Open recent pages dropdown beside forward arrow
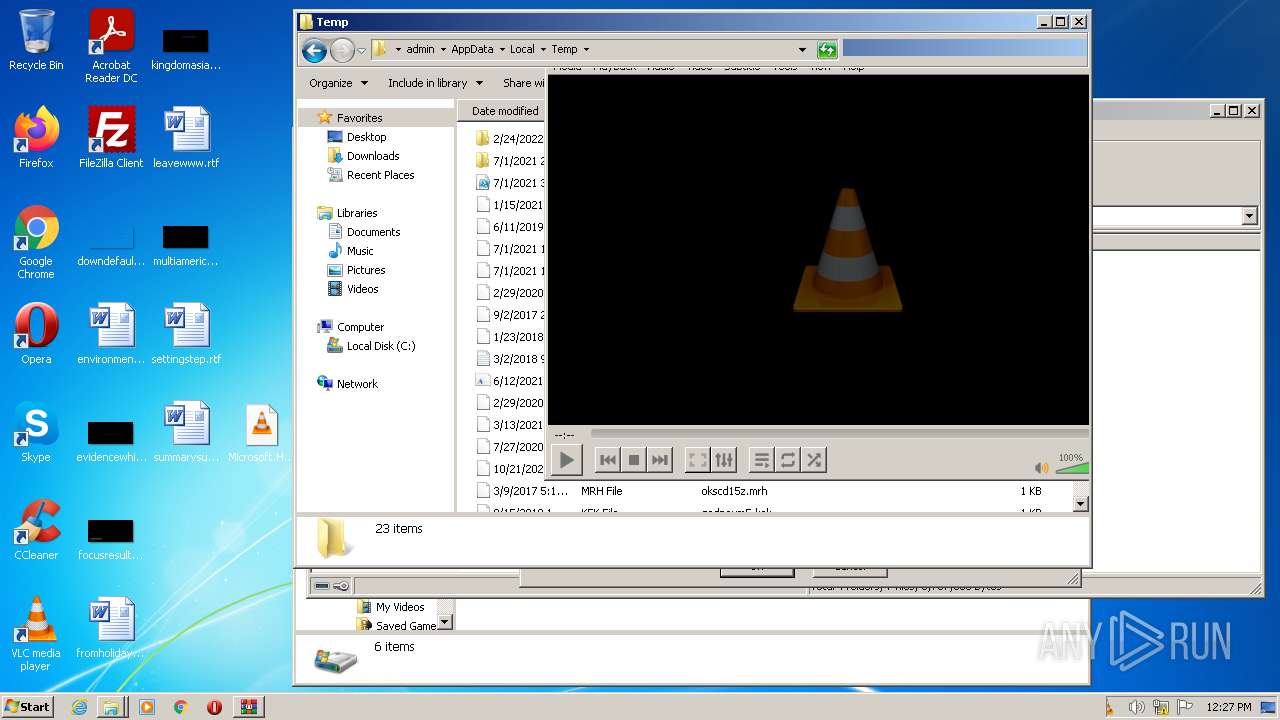Screen dimensions: 1280x720 (x=362, y=50)
